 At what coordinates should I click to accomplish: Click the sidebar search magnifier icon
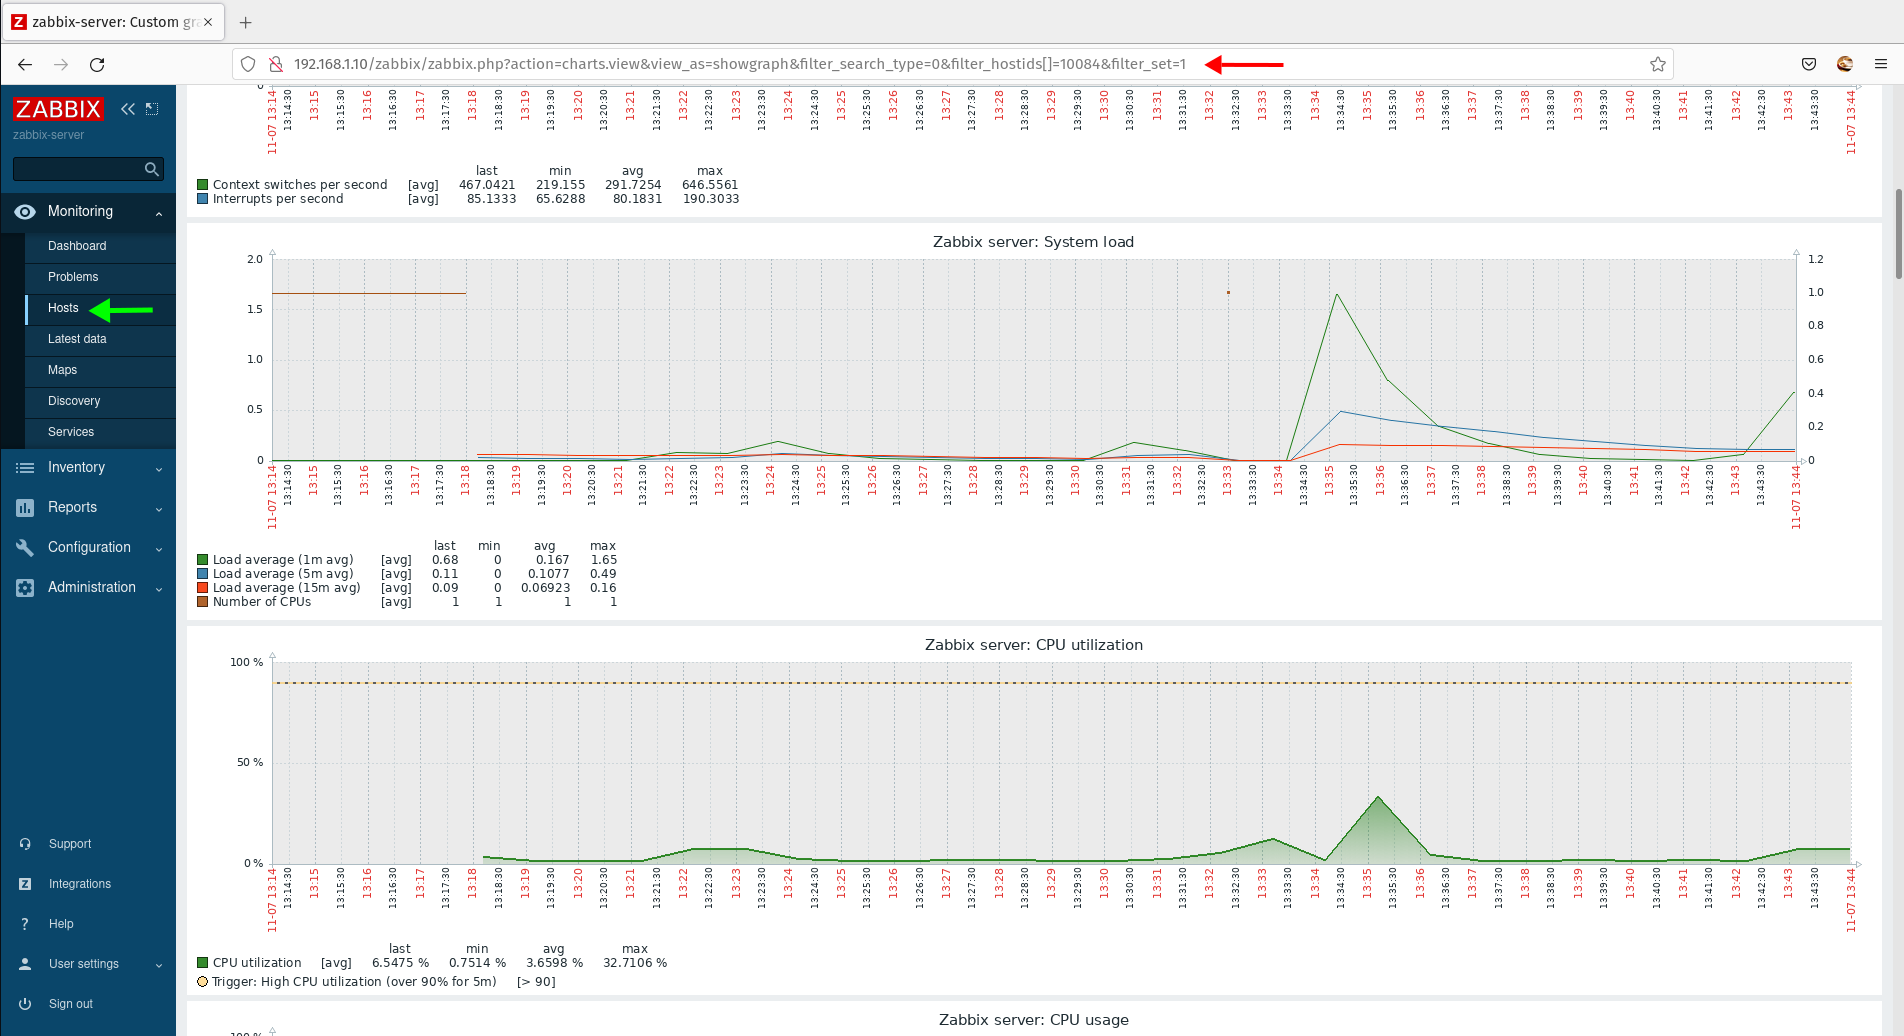151,169
